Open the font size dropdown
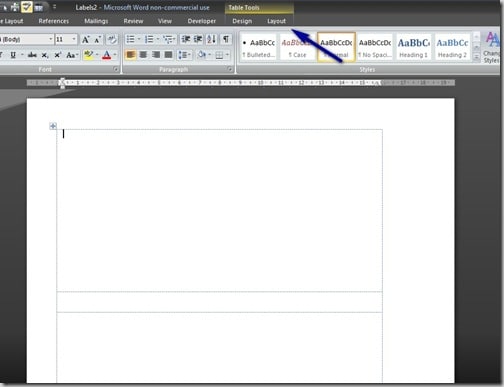This screenshot has height=387, width=504. coord(74,39)
